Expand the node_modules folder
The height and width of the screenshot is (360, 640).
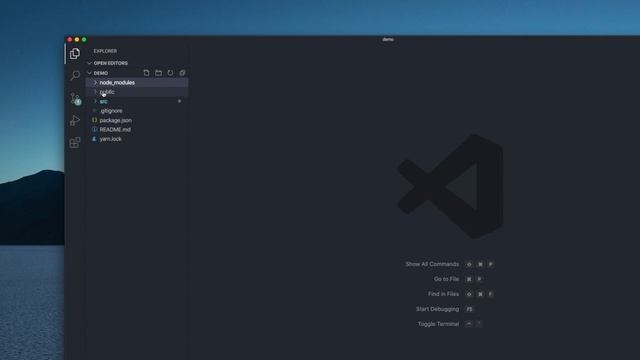137,82
